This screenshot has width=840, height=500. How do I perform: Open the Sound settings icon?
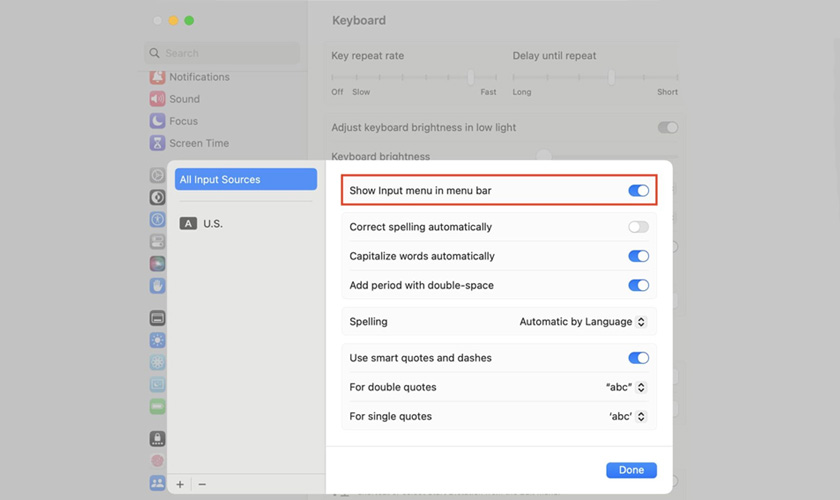pyautogui.click(x=157, y=99)
